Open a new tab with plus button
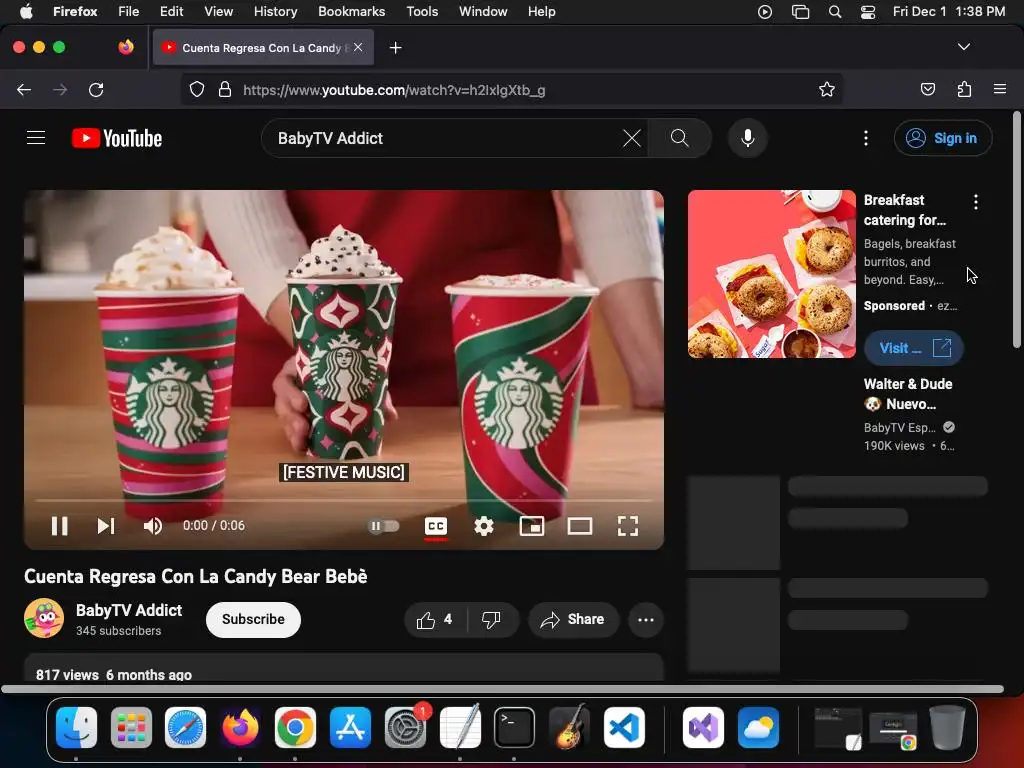The image size is (1024, 768). 395,48
